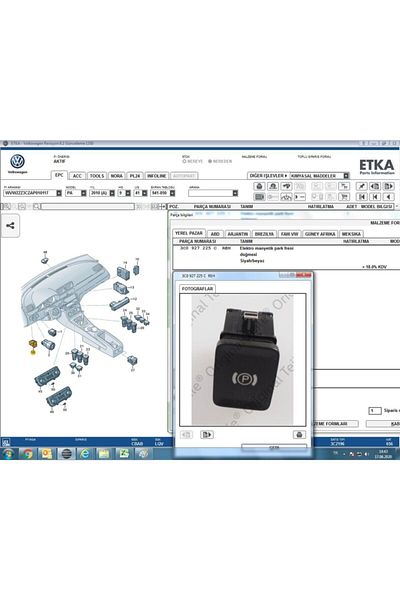The image size is (400, 600).
Task: Open the INFOLINE tab
Action: (x=157, y=176)
